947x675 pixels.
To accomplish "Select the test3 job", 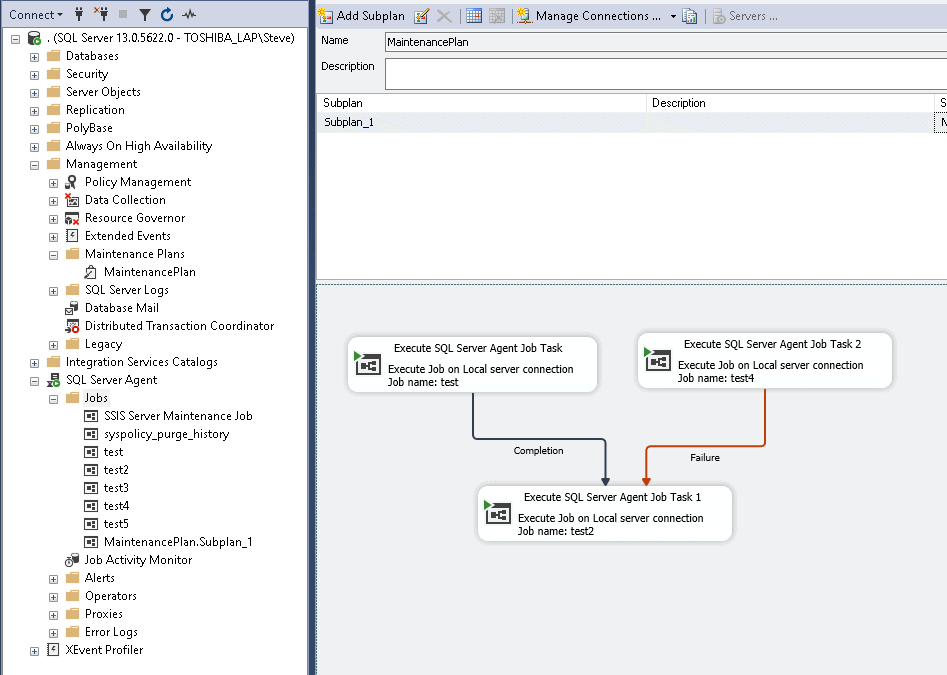I will click(x=116, y=488).
